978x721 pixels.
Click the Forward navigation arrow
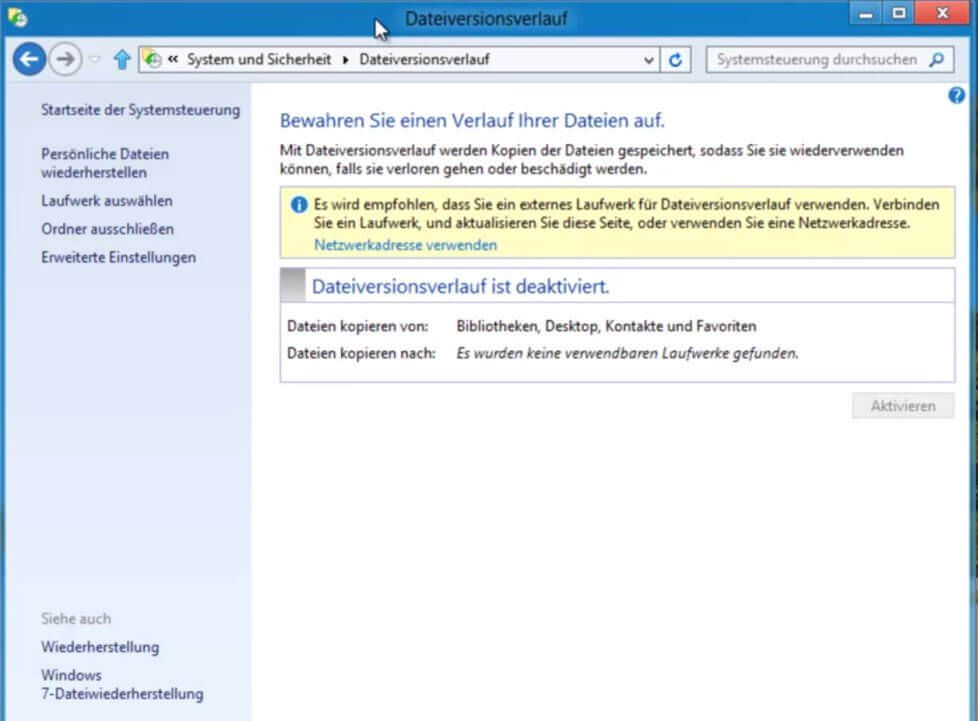pyautogui.click(x=64, y=59)
